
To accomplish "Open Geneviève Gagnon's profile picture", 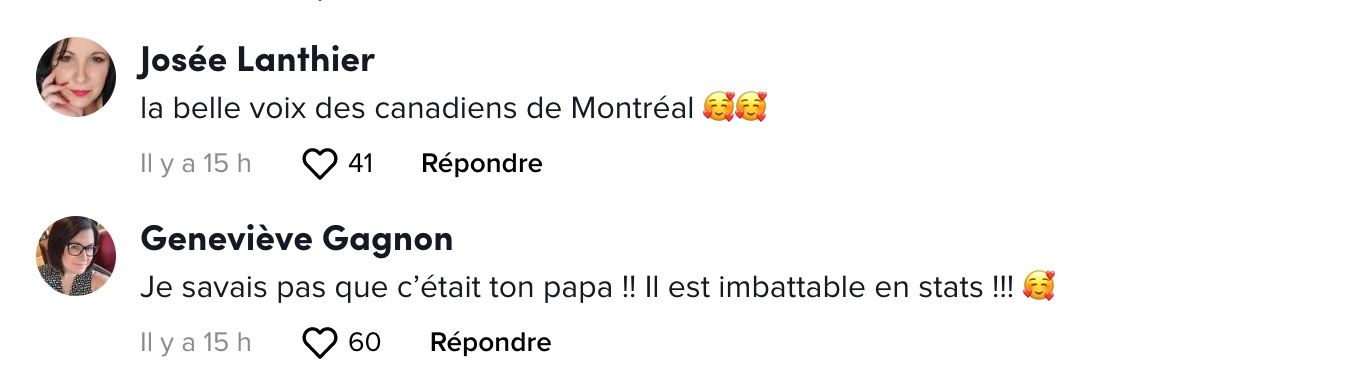I will pos(76,256).
